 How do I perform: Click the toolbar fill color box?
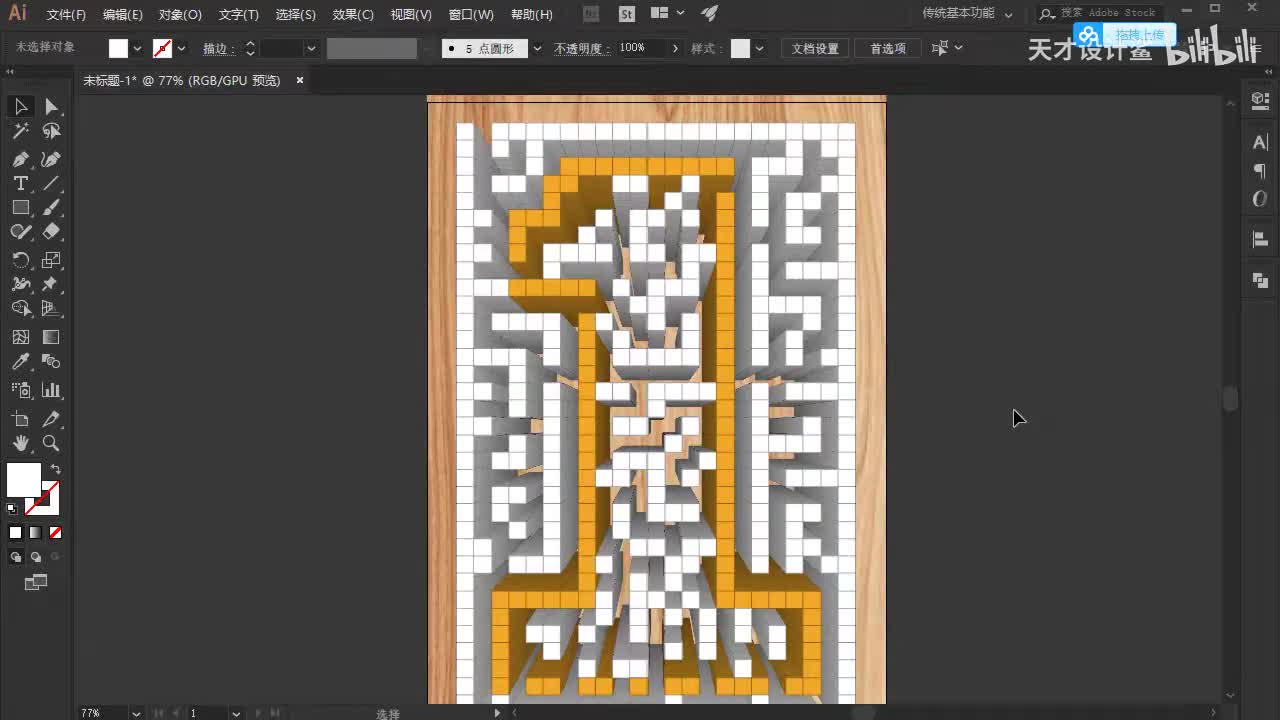(x=24, y=480)
